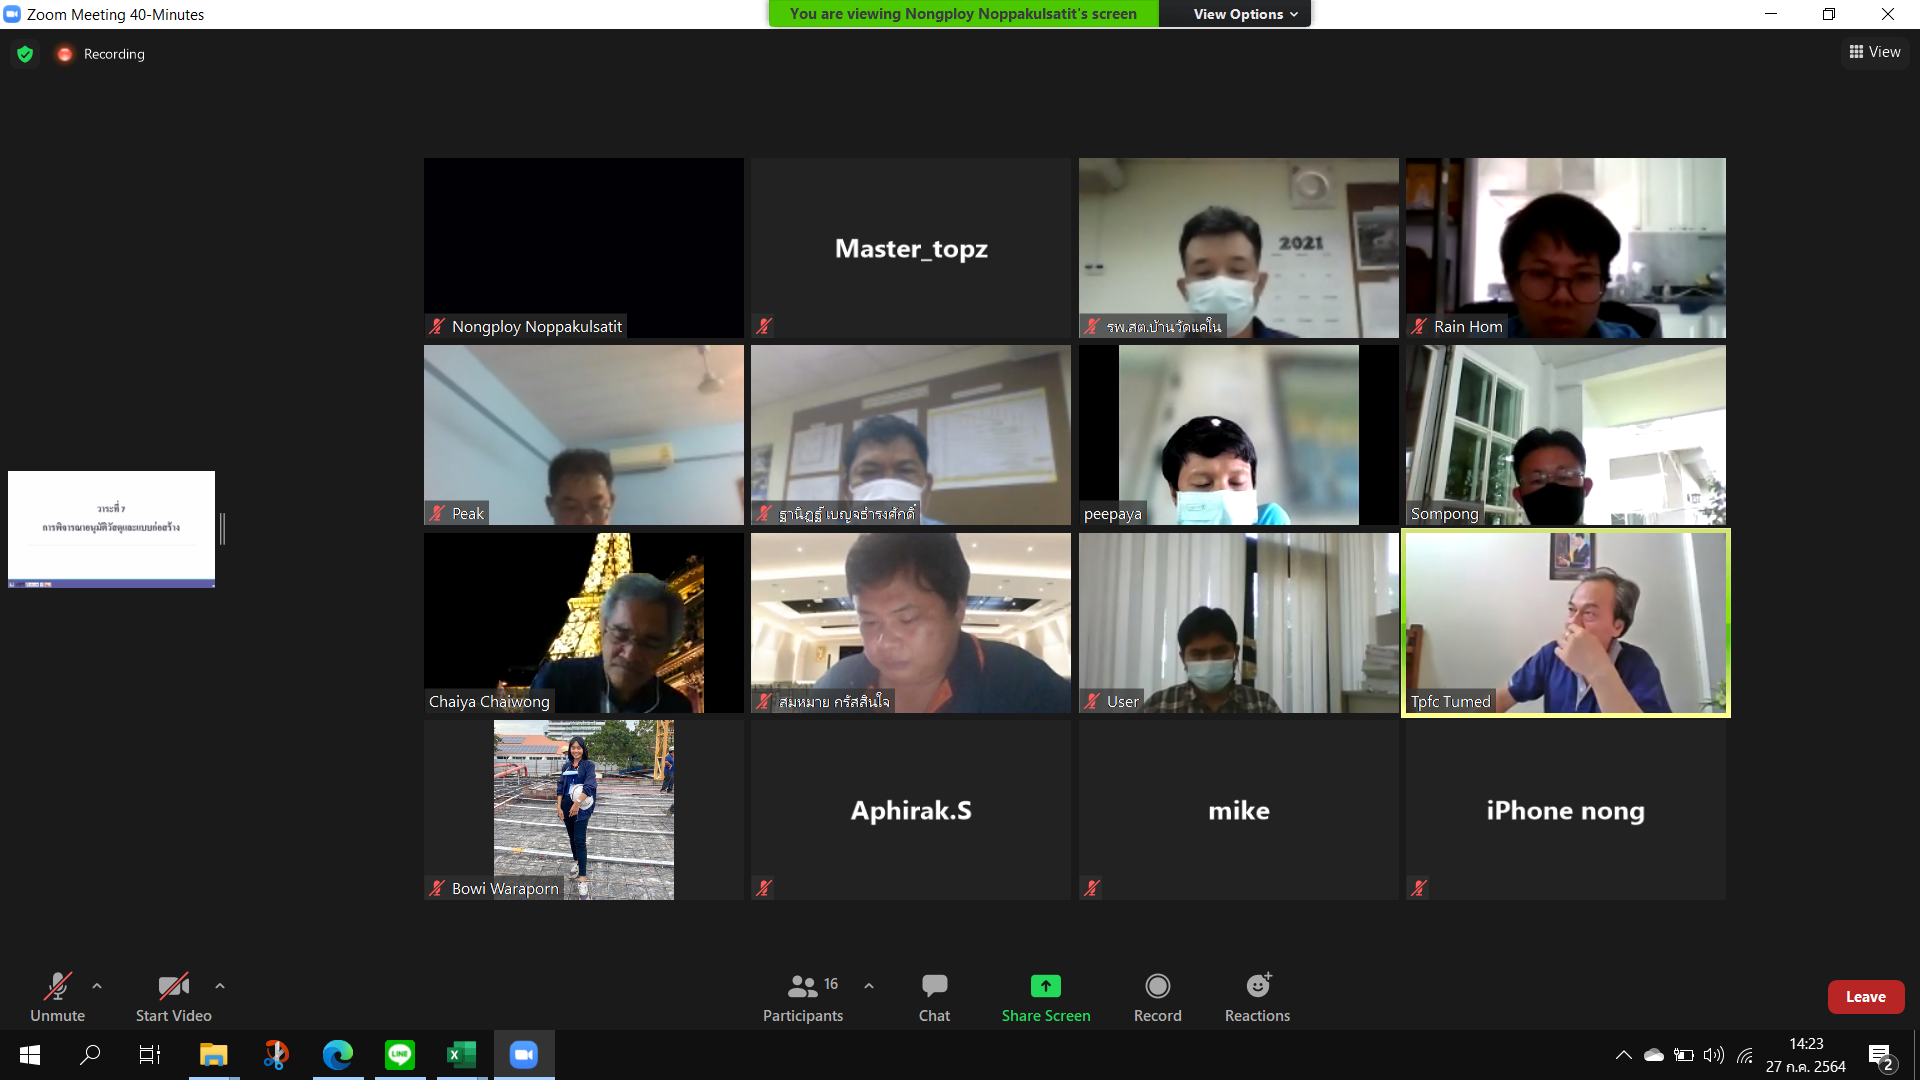Expand audio options arrow next to Unmute
The width and height of the screenshot is (1920, 1080).
click(x=97, y=986)
